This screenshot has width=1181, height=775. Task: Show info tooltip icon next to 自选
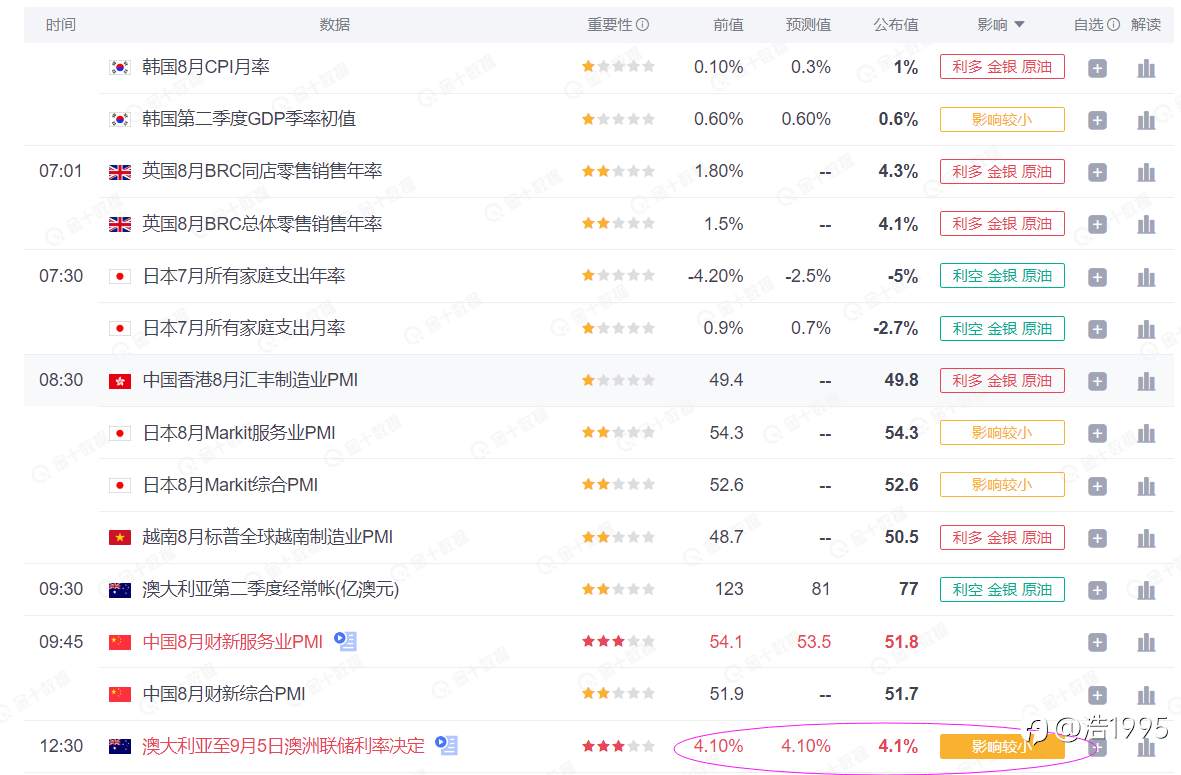pyautogui.click(x=1113, y=24)
